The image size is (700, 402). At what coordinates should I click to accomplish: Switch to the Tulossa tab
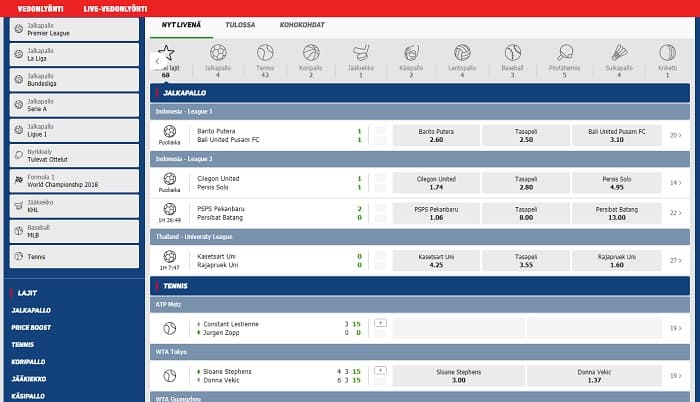point(239,23)
